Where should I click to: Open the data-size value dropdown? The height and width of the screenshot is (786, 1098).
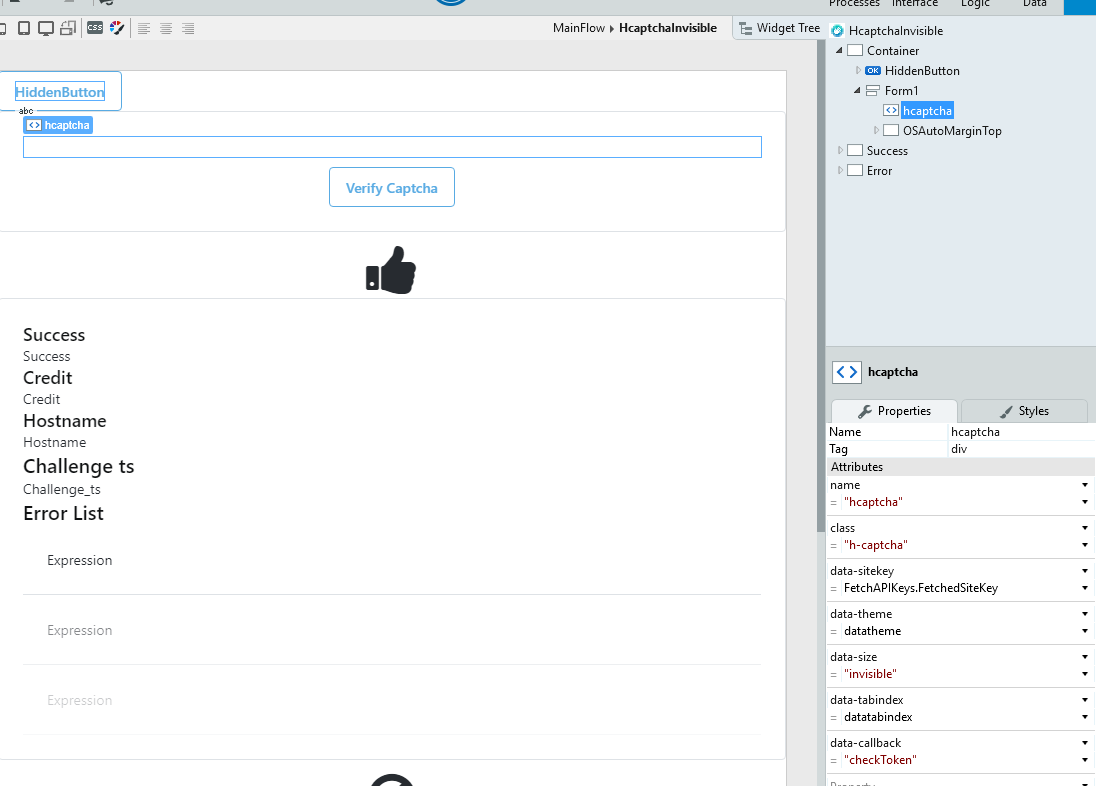coord(1085,674)
